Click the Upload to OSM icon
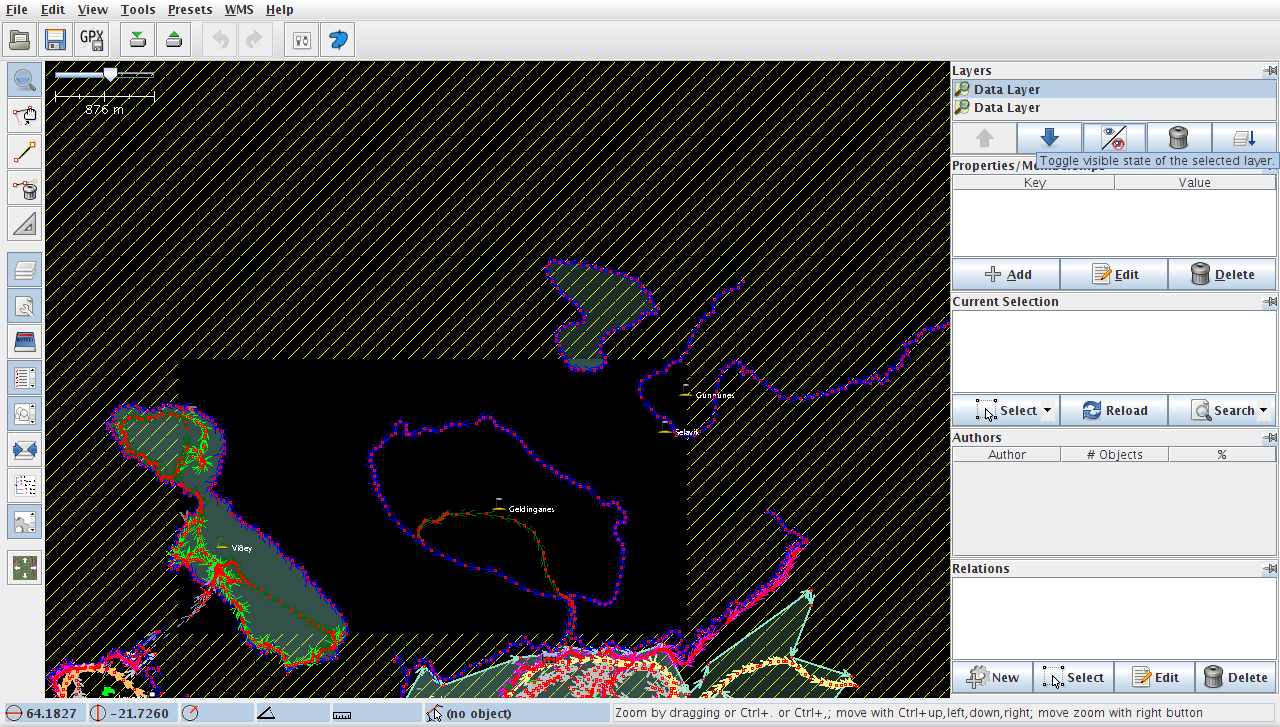Screen dimensions: 1280x727 [x=174, y=40]
